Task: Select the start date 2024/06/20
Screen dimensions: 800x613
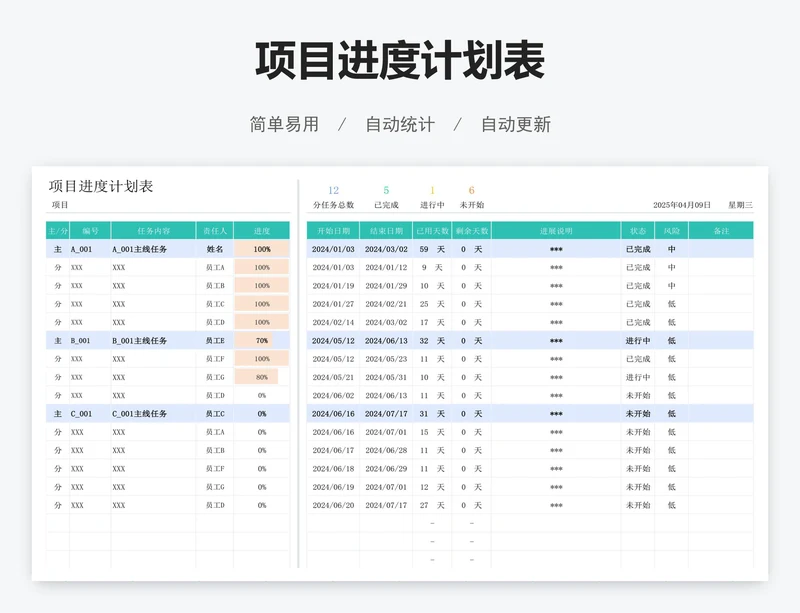Action: pos(333,505)
